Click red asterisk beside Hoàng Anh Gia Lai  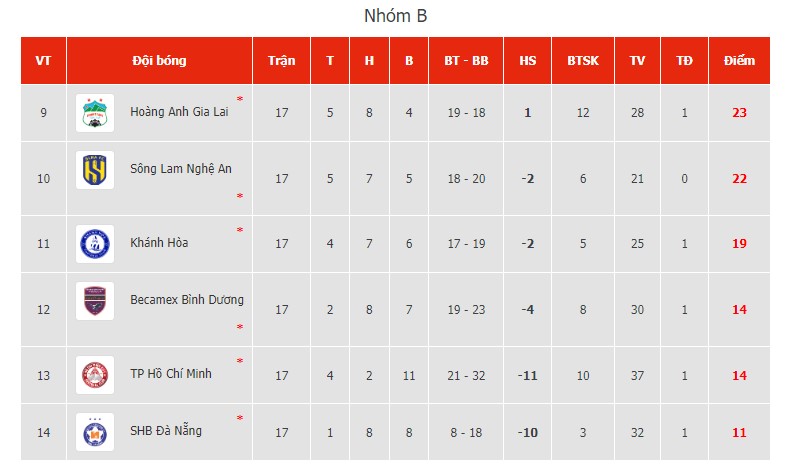pyautogui.click(x=240, y=99)
